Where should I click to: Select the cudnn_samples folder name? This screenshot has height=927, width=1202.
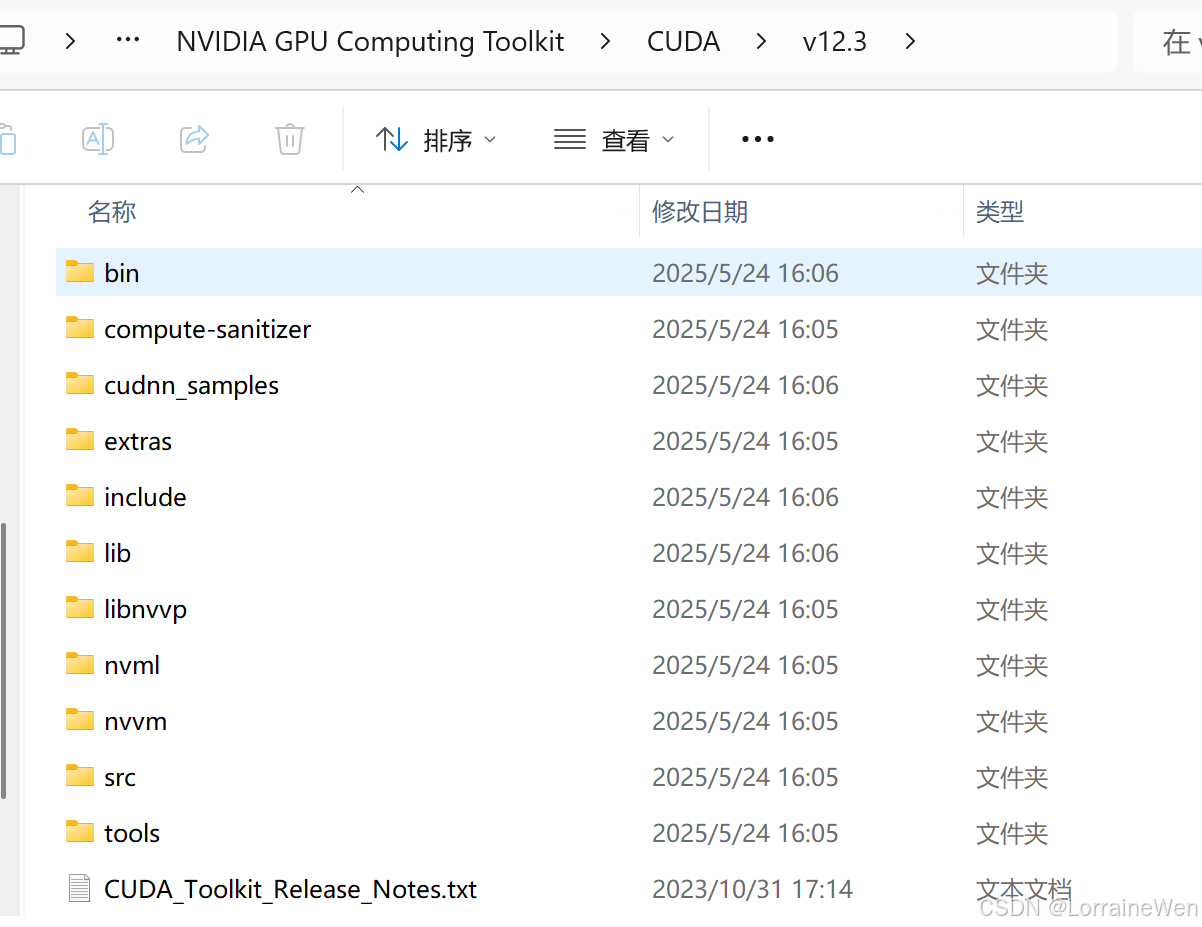click(191, 385)
